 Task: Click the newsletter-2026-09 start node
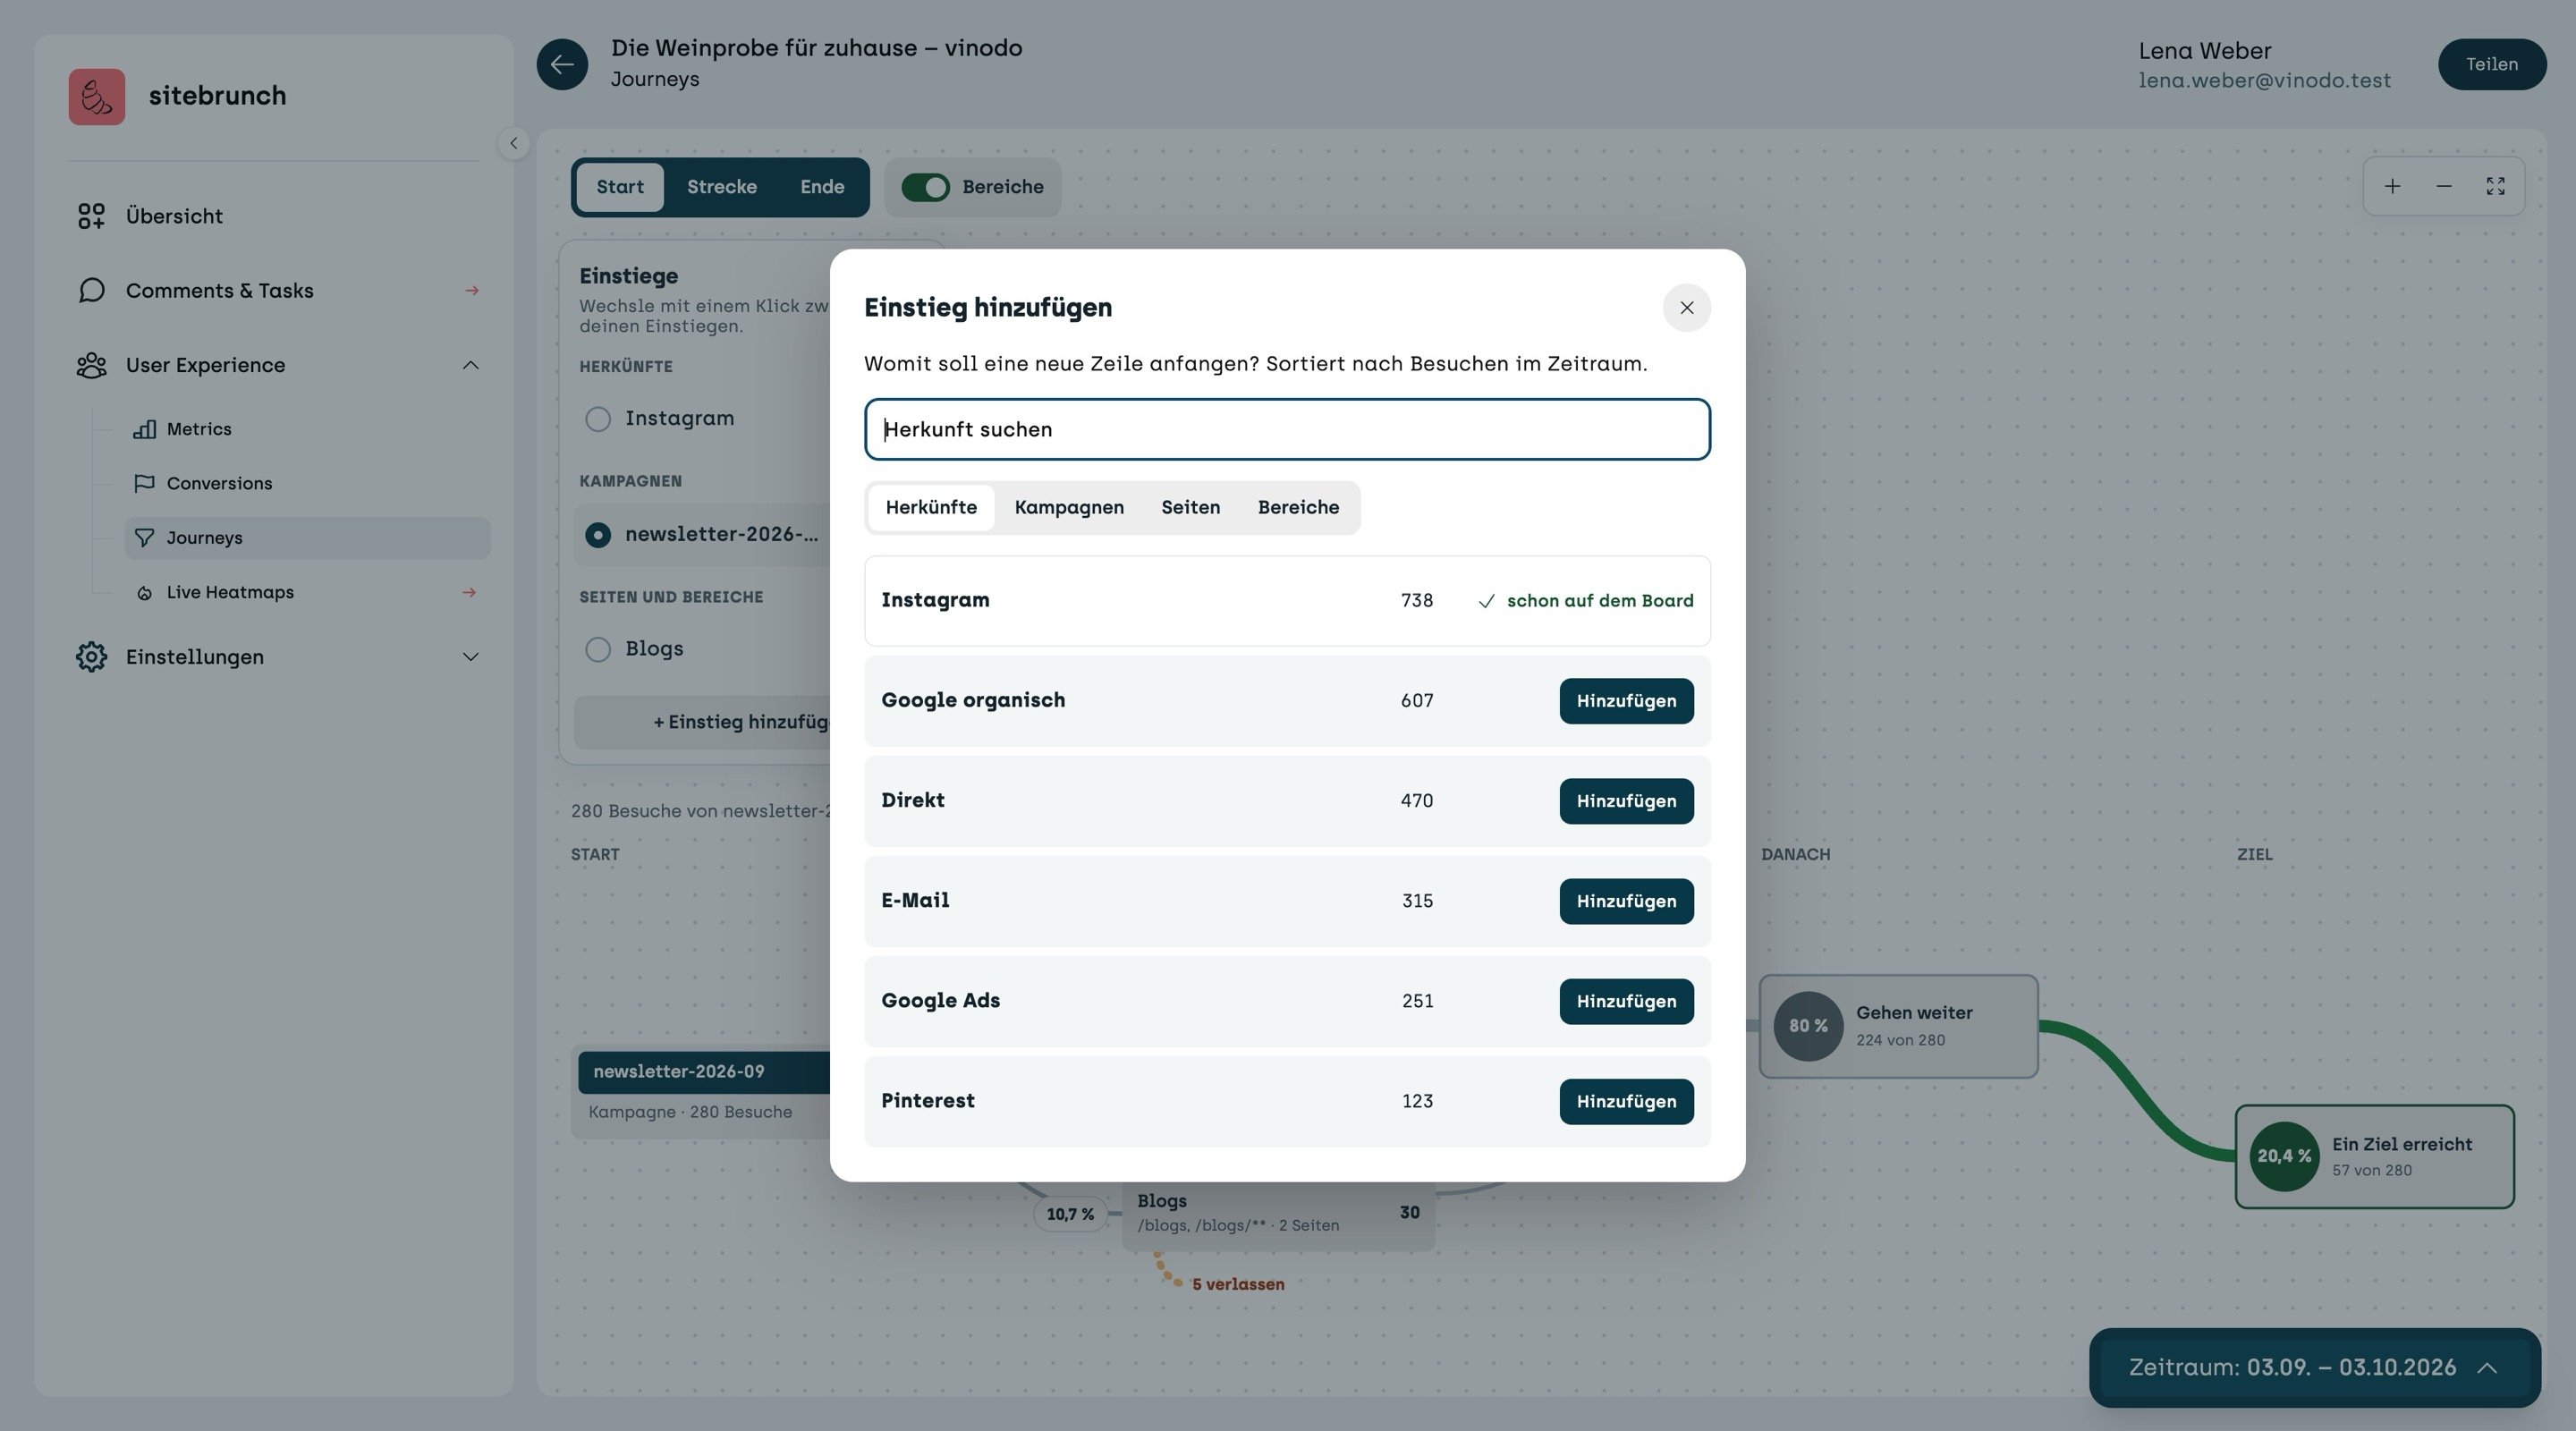point(702,1090)
